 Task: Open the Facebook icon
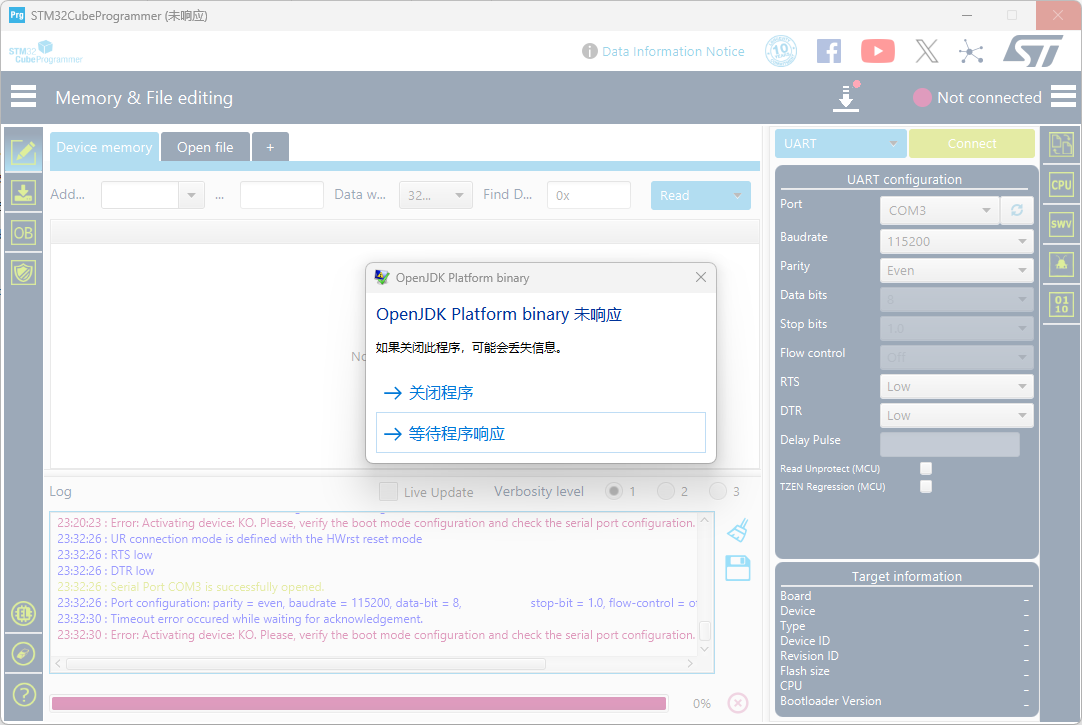click(x=829, y=51)
